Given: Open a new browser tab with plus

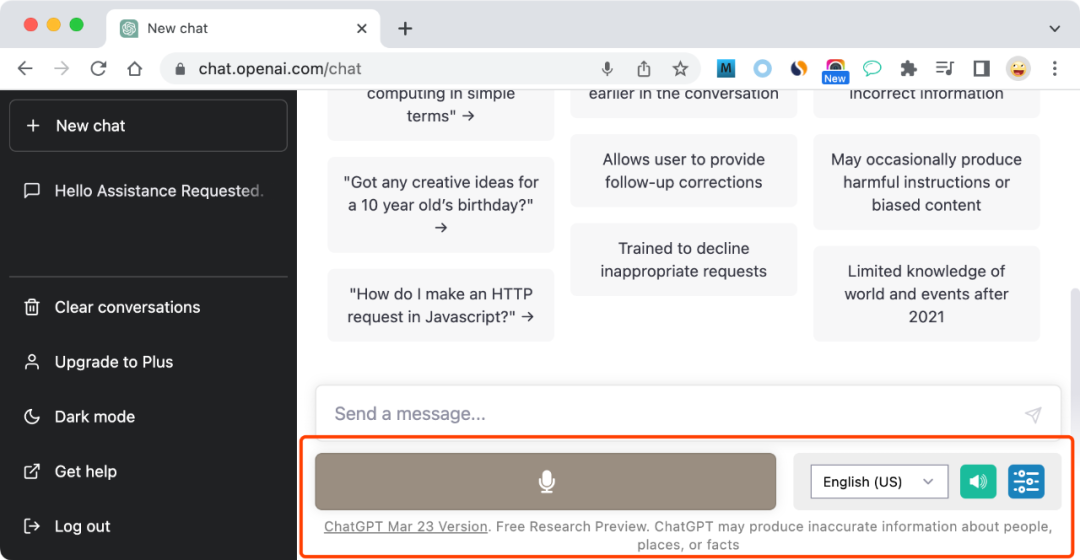Looking at the screenshot, I should pyautogui.click(x=405, y=28).
